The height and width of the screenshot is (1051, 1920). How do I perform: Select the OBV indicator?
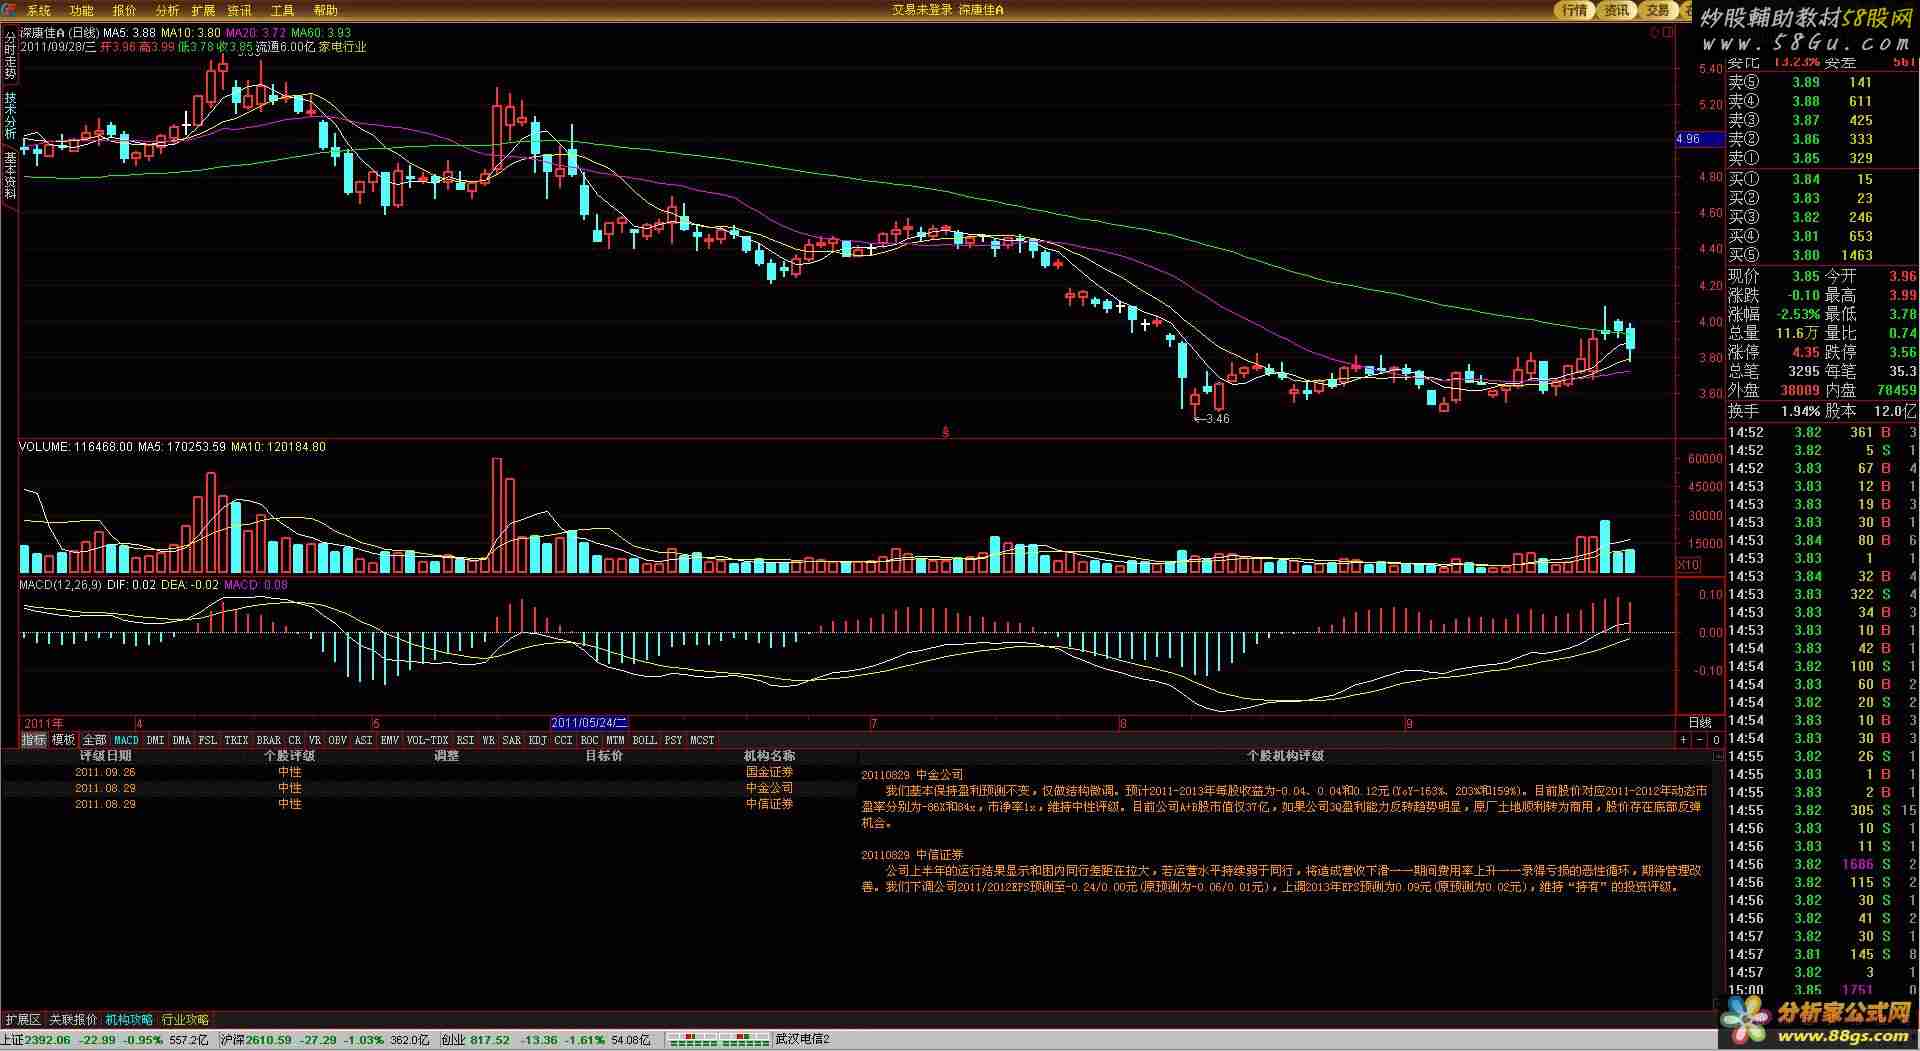coord(338,740)
